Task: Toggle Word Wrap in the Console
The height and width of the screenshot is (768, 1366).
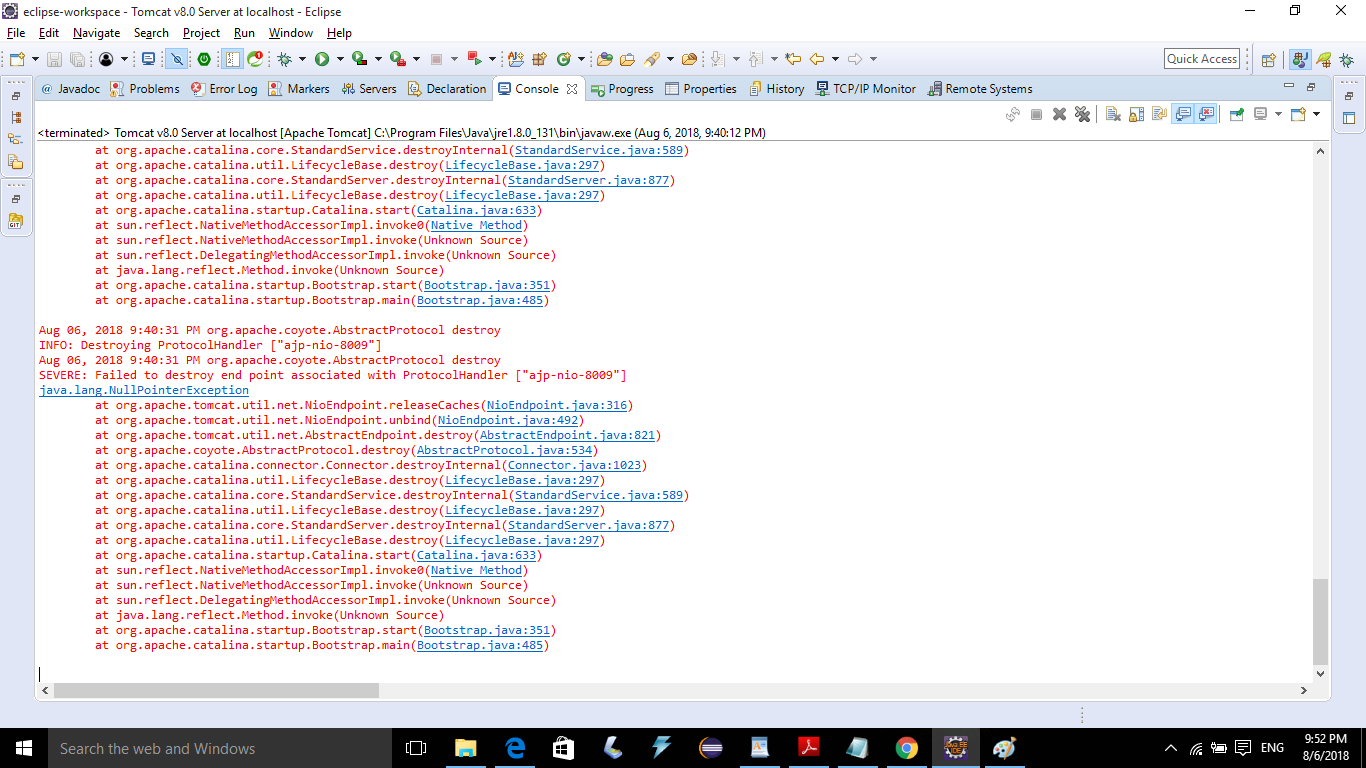Action: (x=1157, y=113)
